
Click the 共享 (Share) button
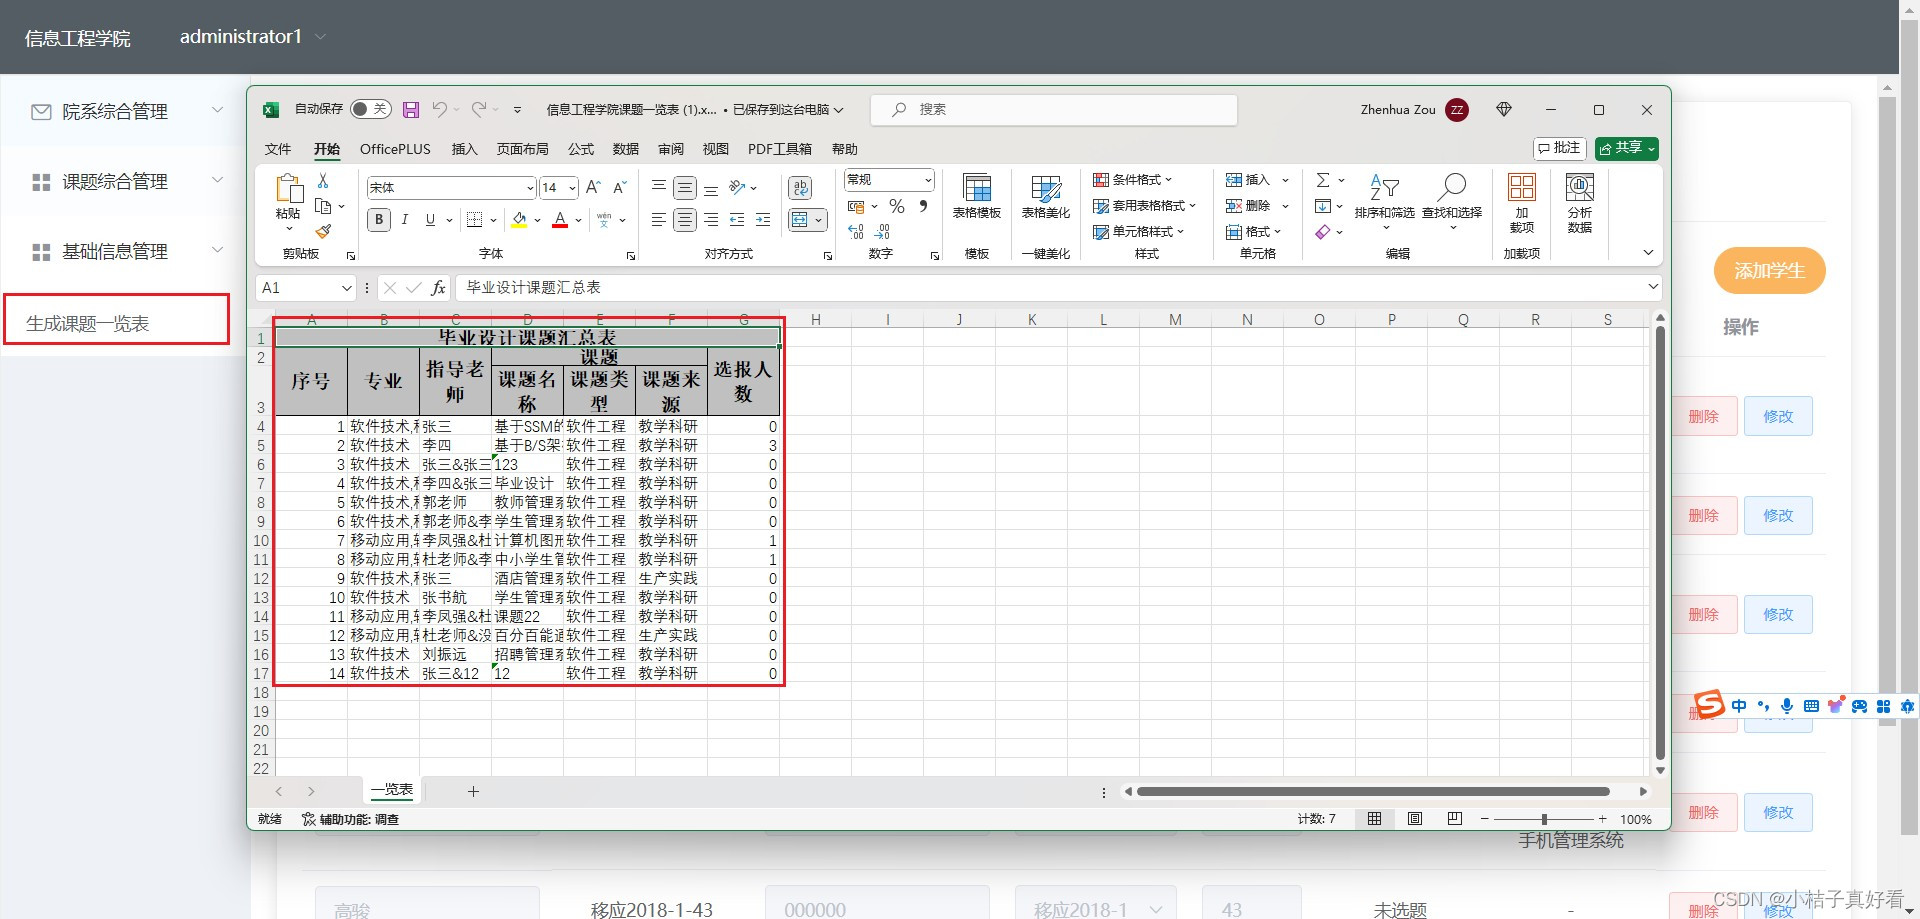[x=1627, y=148]
